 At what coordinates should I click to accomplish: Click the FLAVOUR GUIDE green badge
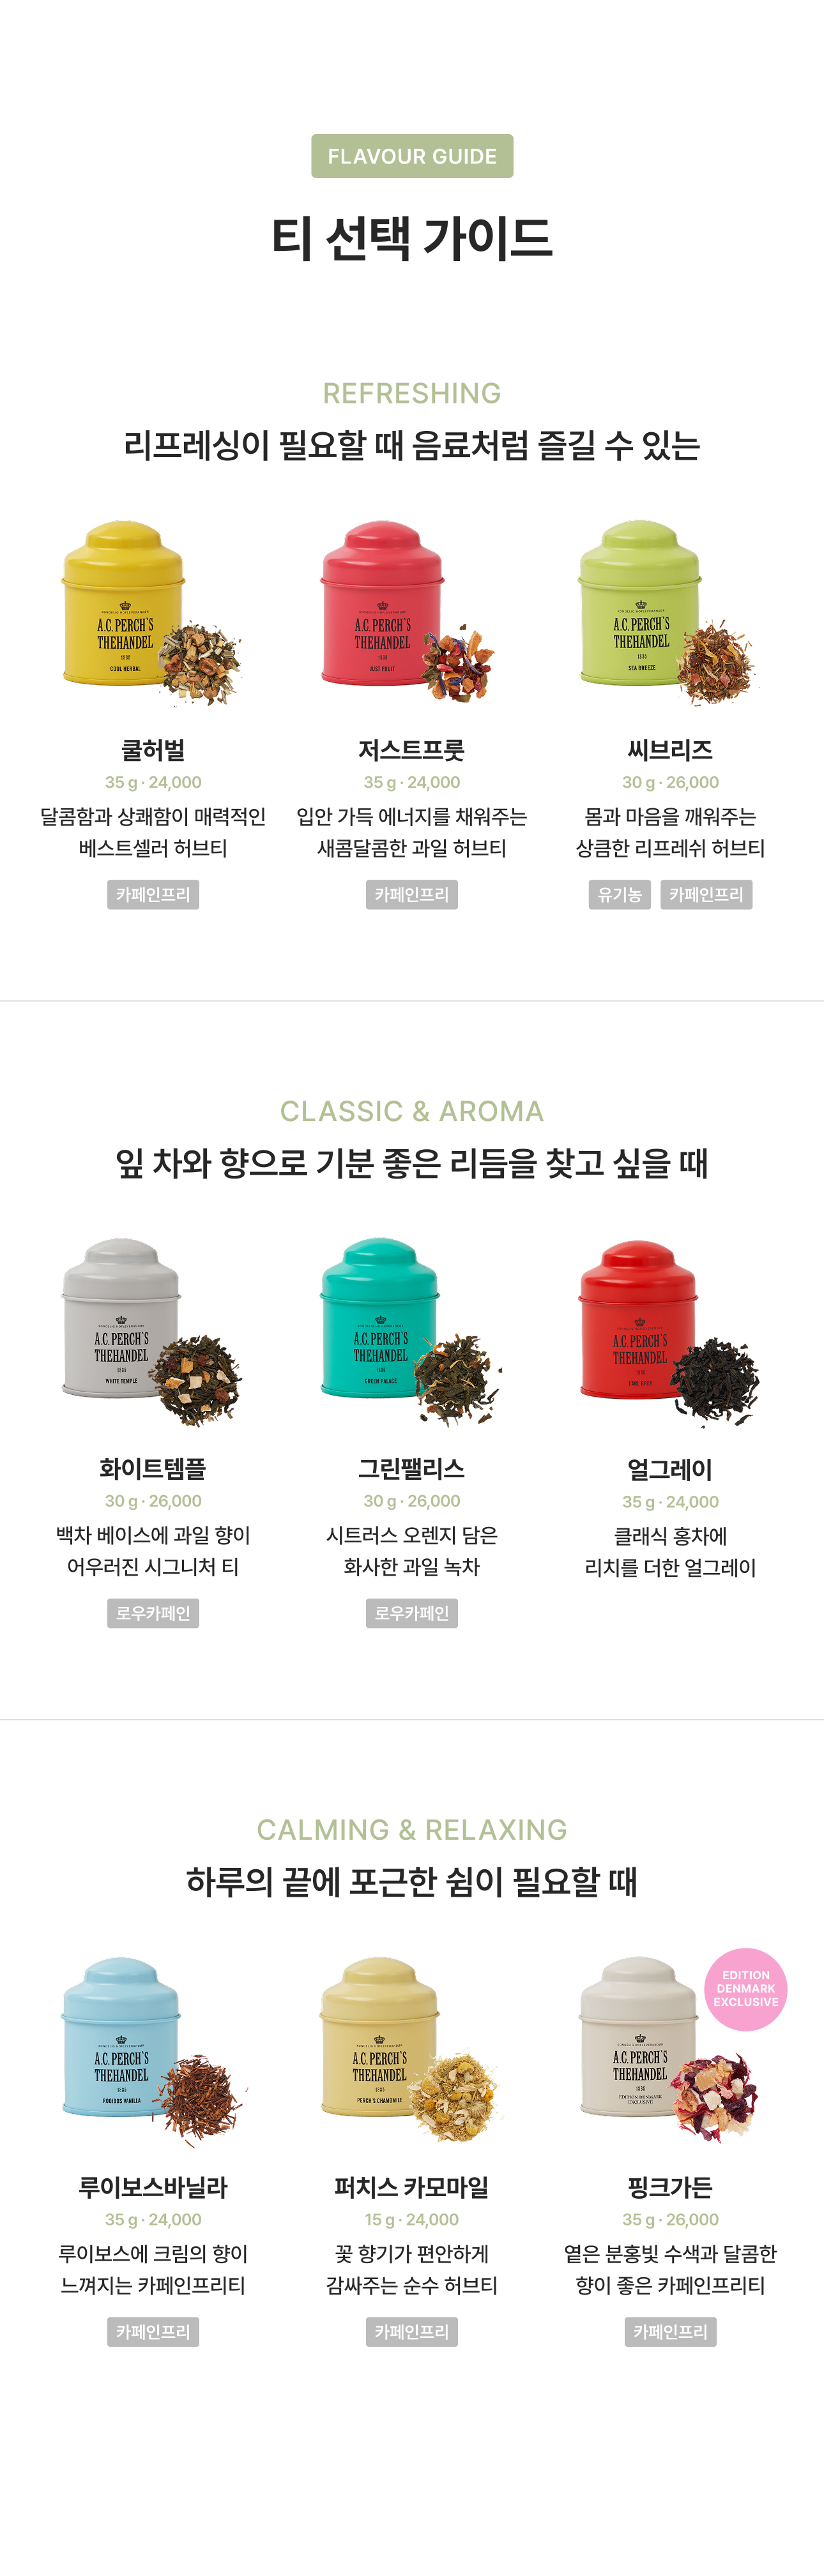[412, 156]
